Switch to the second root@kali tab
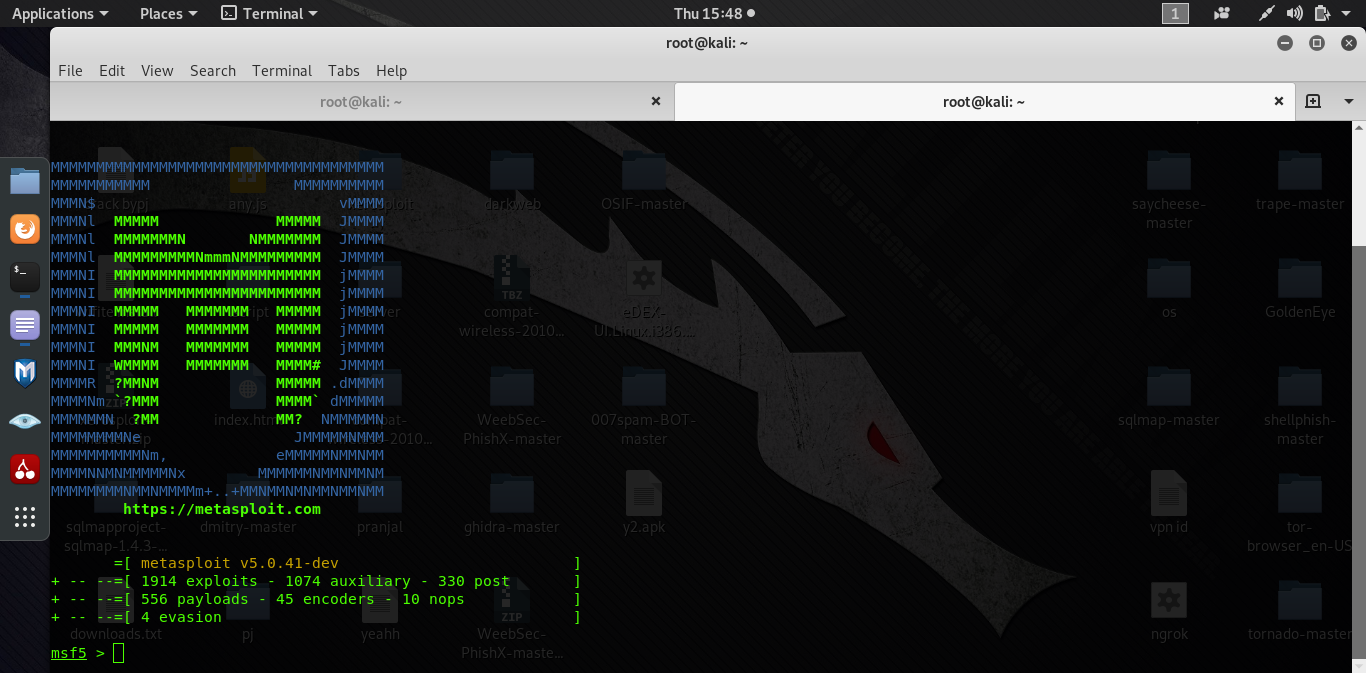The width and height of the screenshot is (1366, 673). (983, 101)
